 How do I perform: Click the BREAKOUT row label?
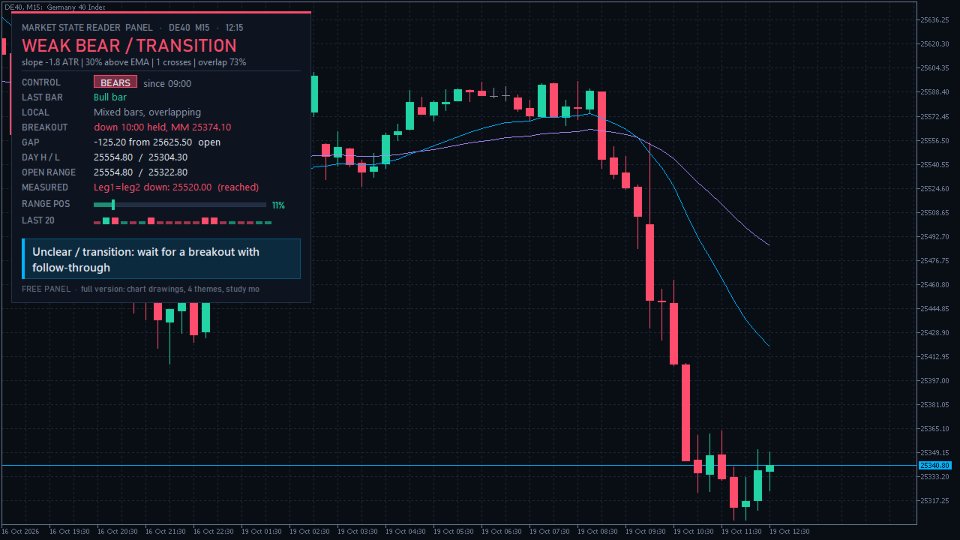[x=45, y=127]
